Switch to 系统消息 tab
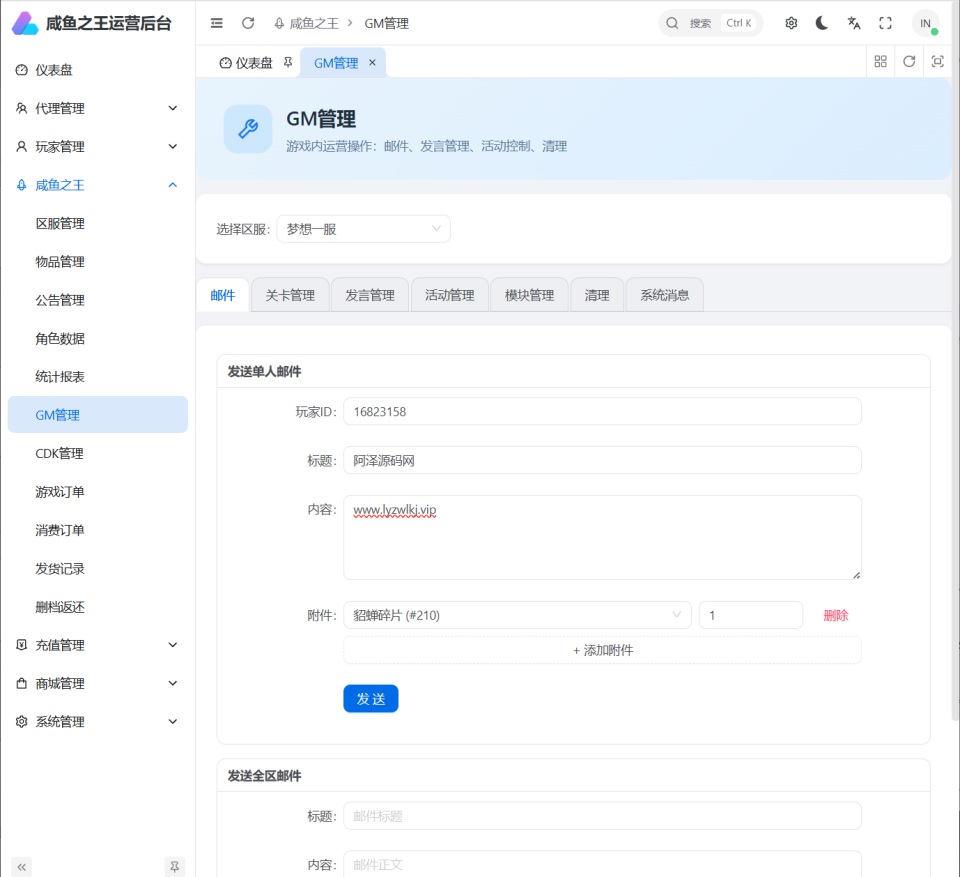This screenshot has height=877, width=960. [x=665, y=295]
